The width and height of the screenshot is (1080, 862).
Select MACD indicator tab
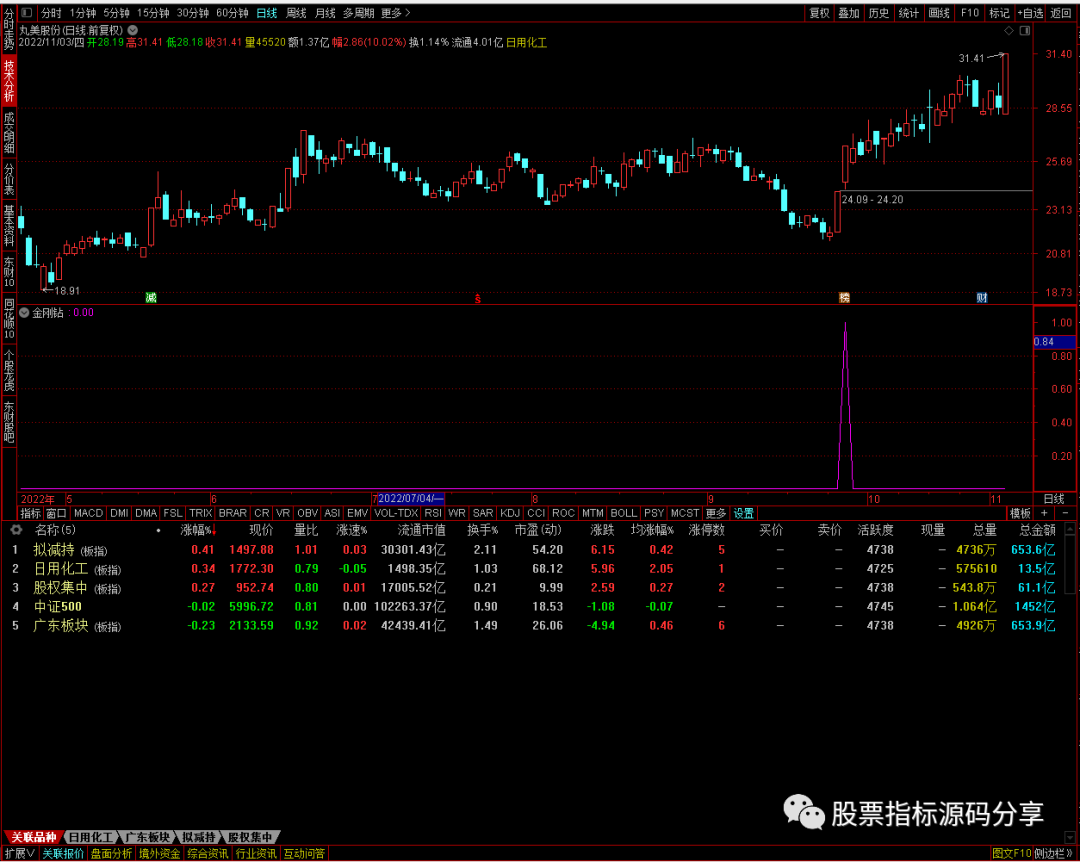[x=88, y=513]
